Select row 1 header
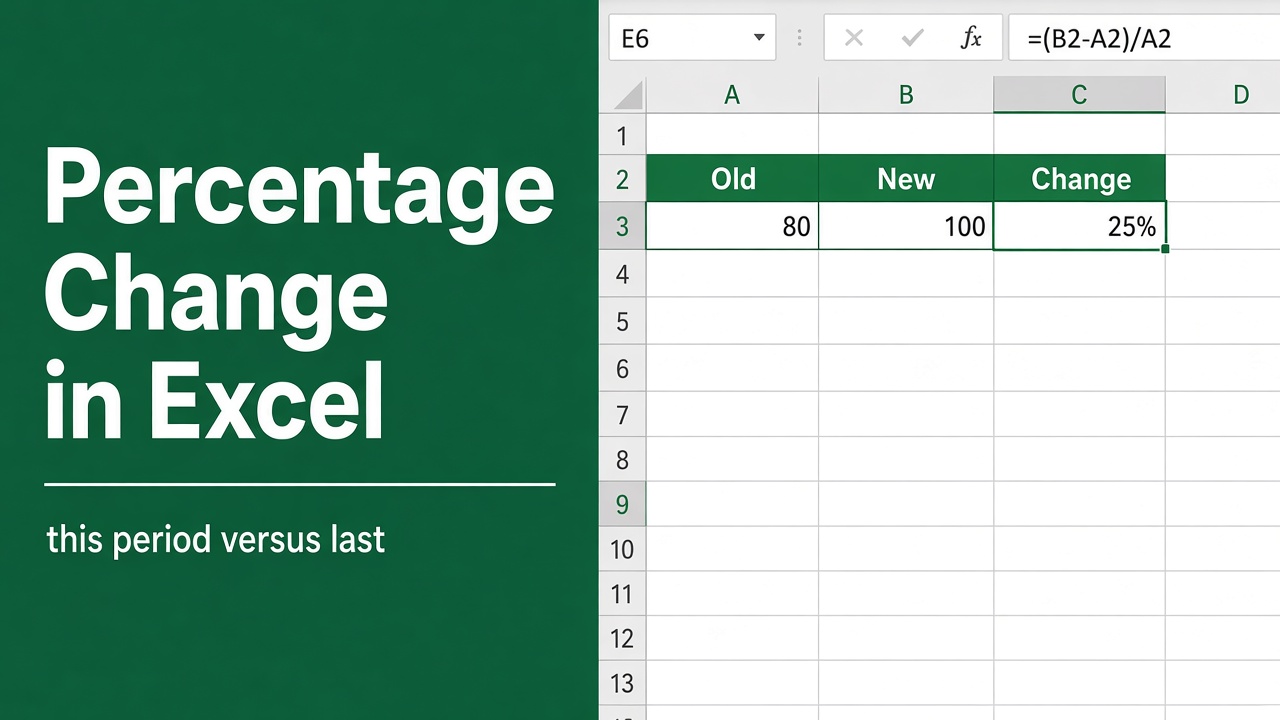1280x720 pixels. 623,135
